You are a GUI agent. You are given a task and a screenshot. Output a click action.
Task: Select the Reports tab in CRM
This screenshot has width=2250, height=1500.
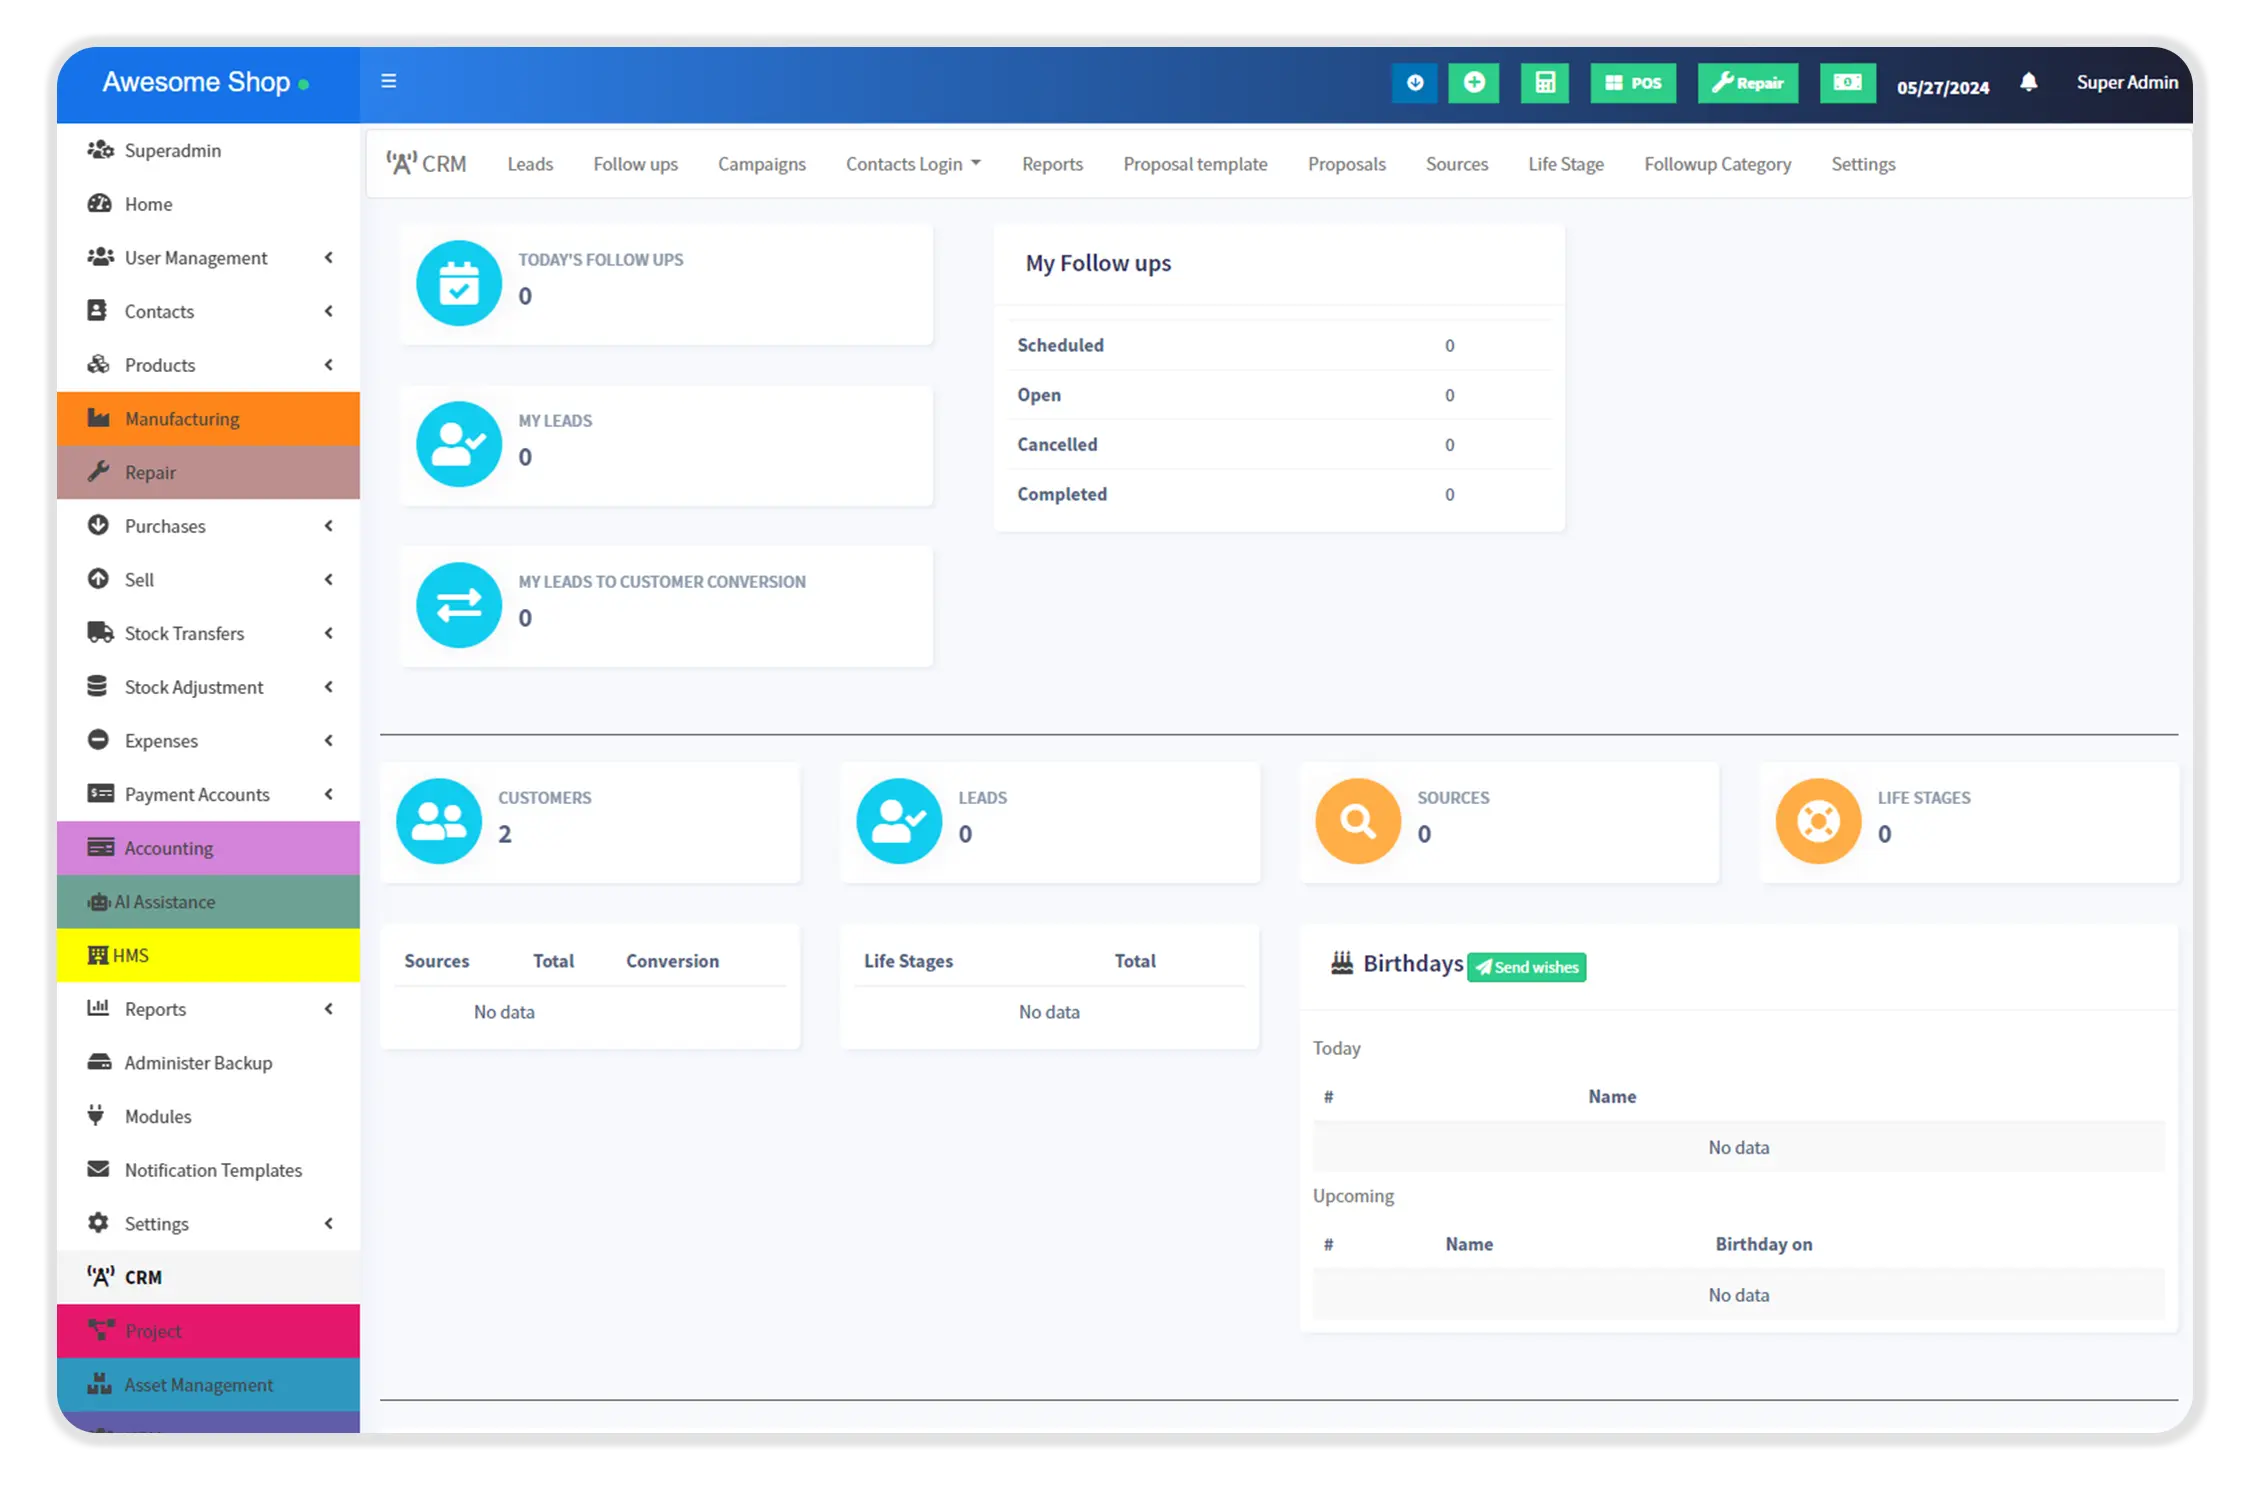(1051, 162)
